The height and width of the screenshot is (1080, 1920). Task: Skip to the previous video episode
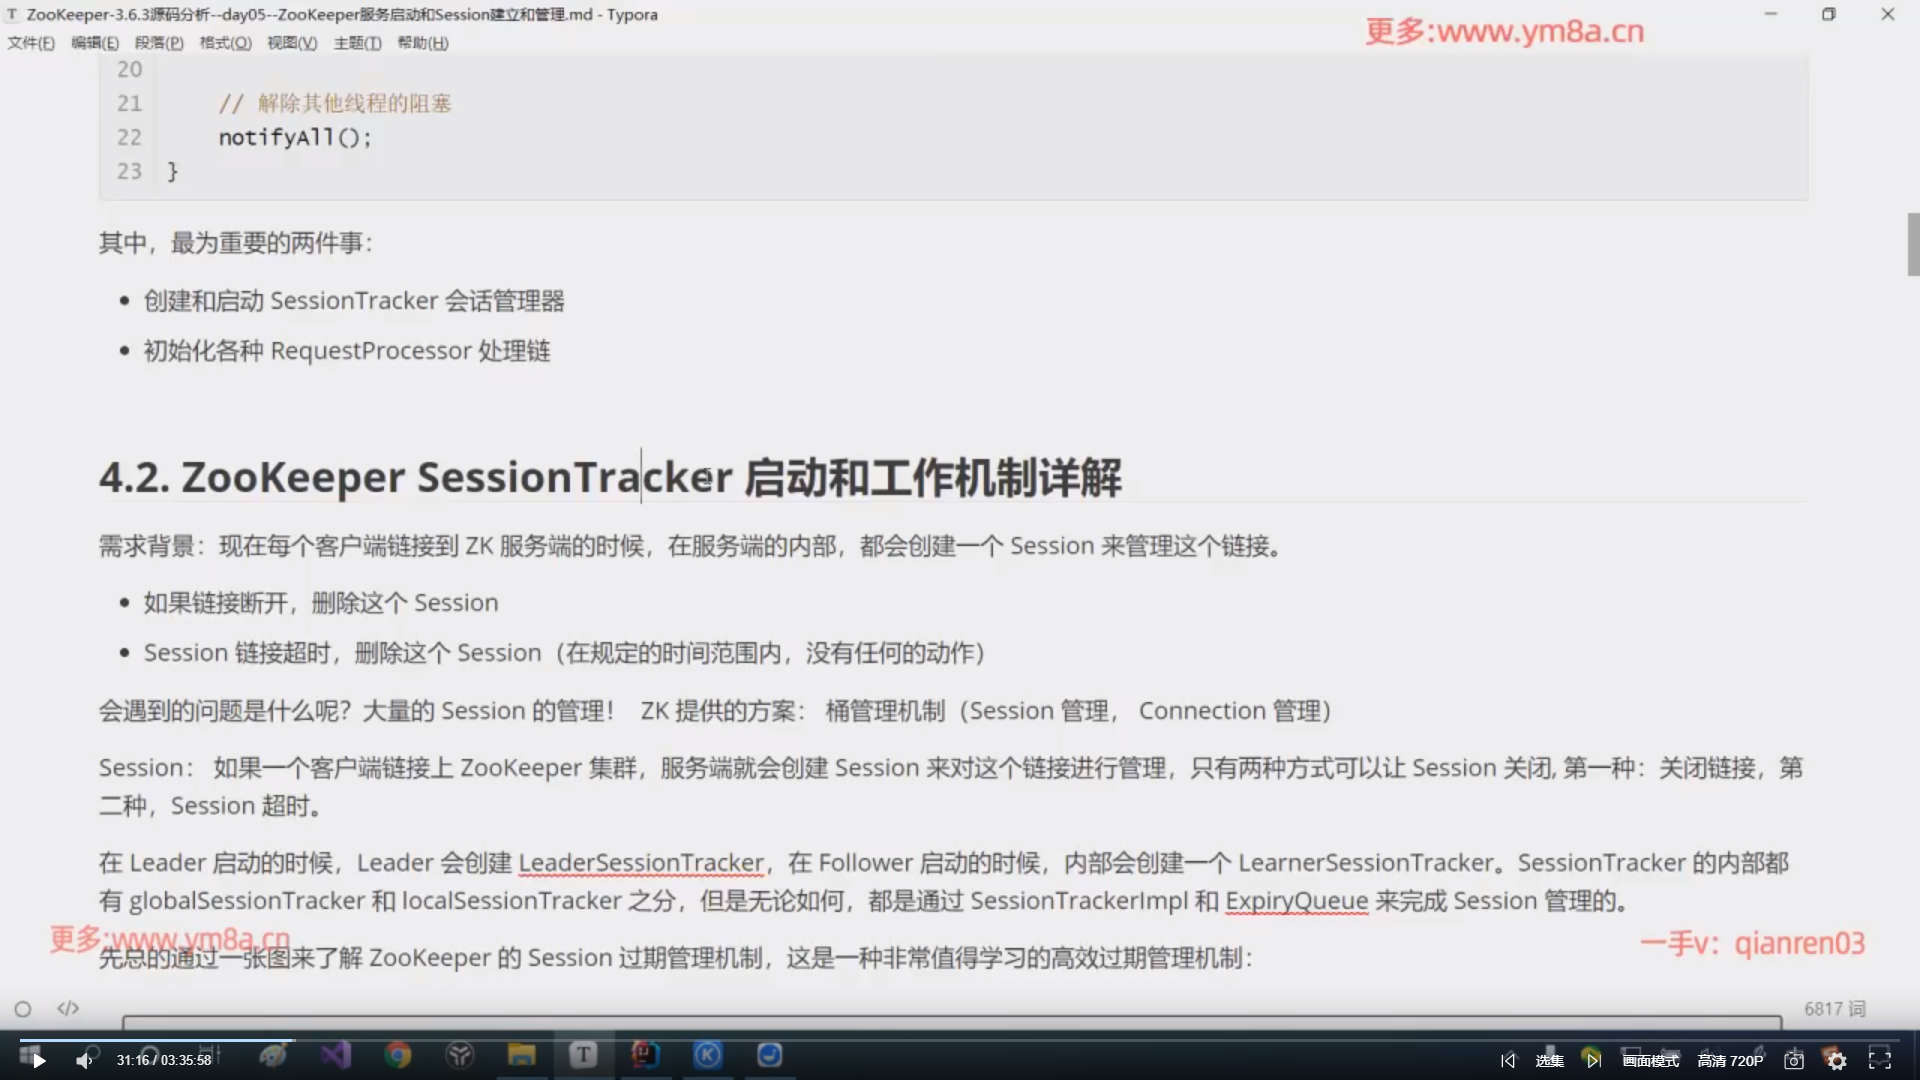click(1508, 1060)
